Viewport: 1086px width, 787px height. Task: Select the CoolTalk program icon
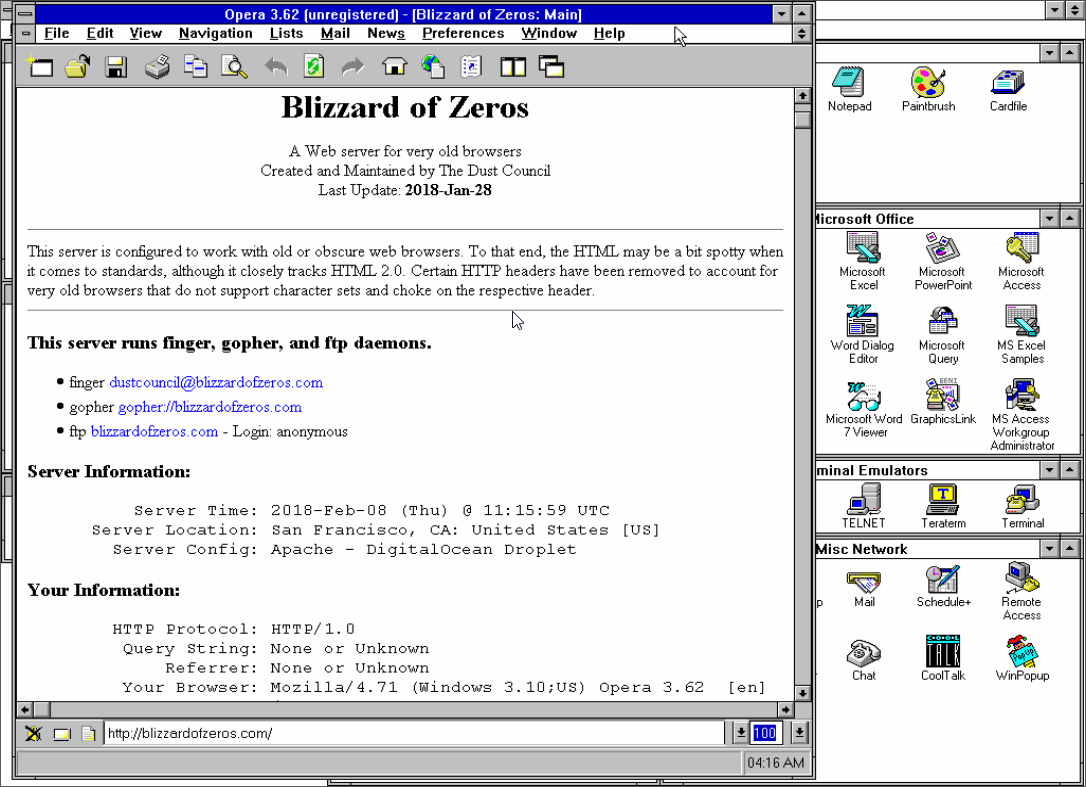(943, 657)
